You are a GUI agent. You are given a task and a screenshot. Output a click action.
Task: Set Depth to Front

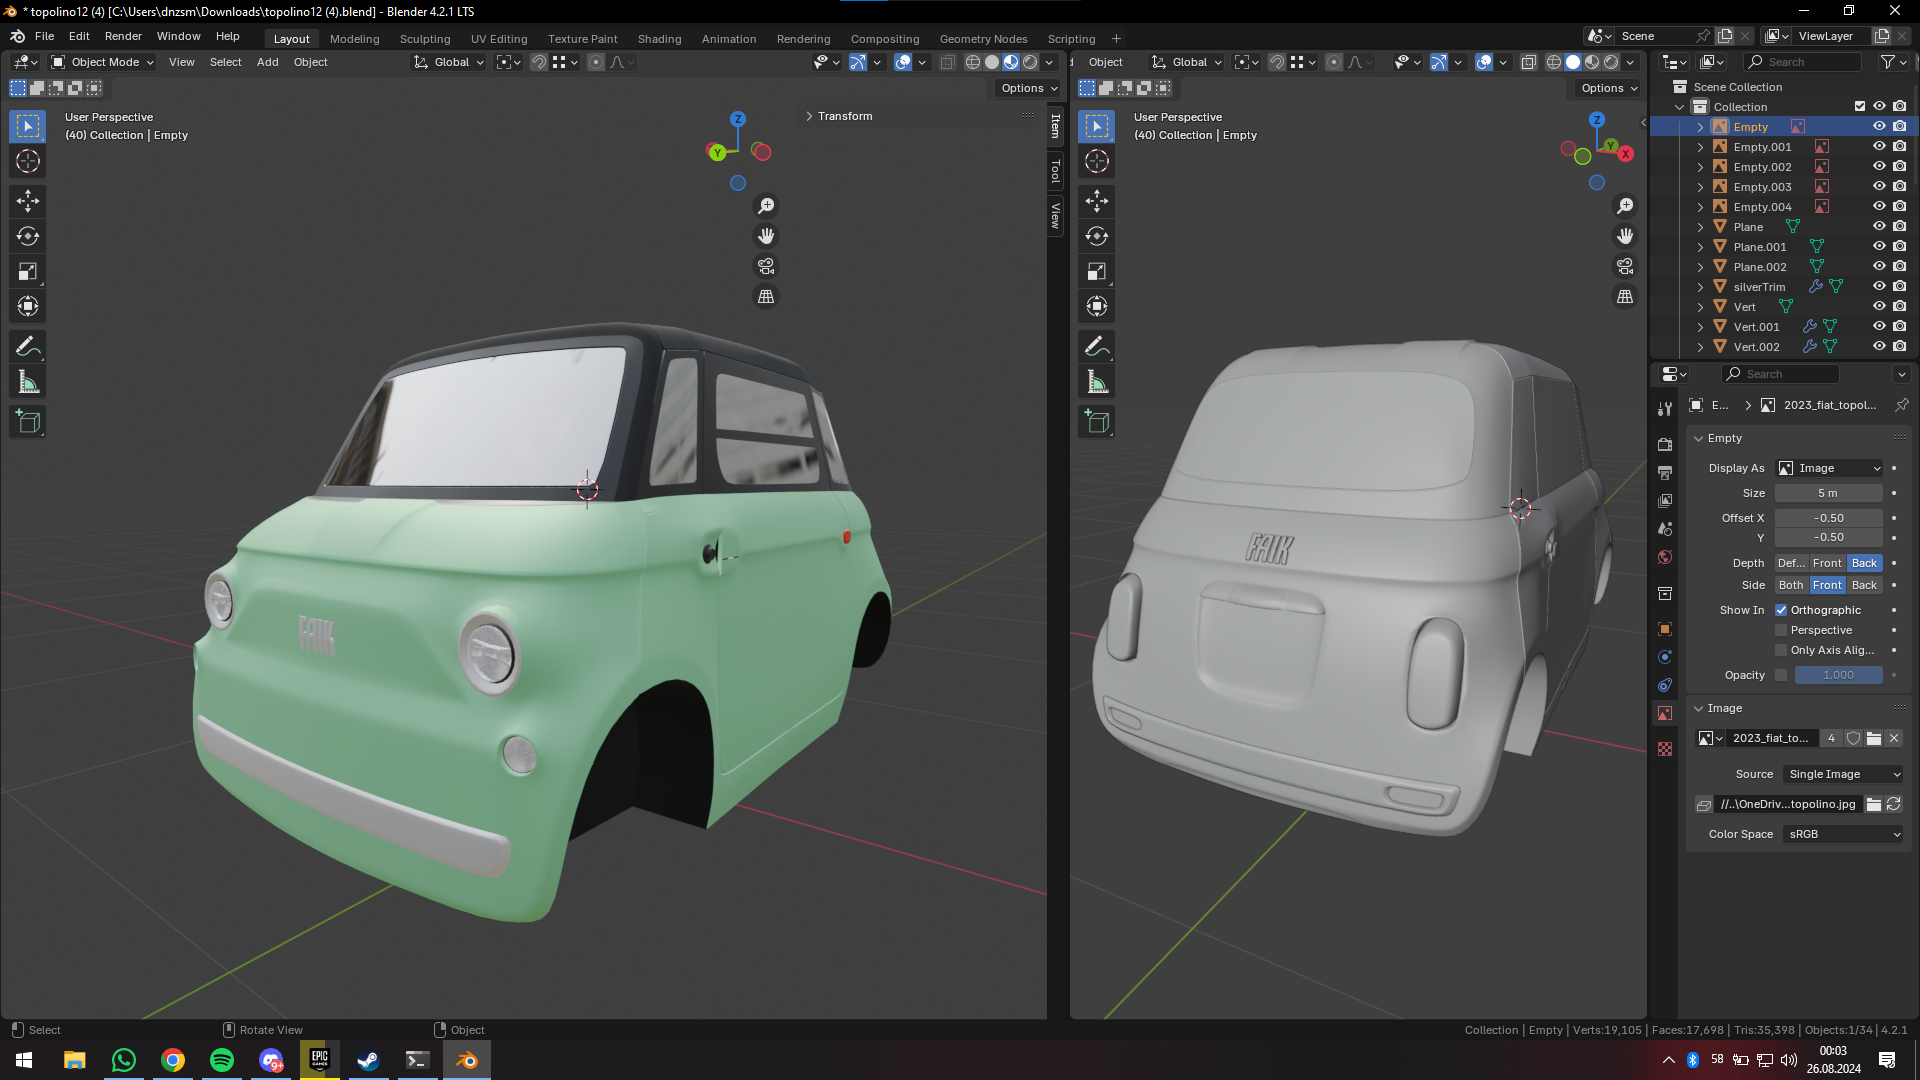pos(1826,563)
